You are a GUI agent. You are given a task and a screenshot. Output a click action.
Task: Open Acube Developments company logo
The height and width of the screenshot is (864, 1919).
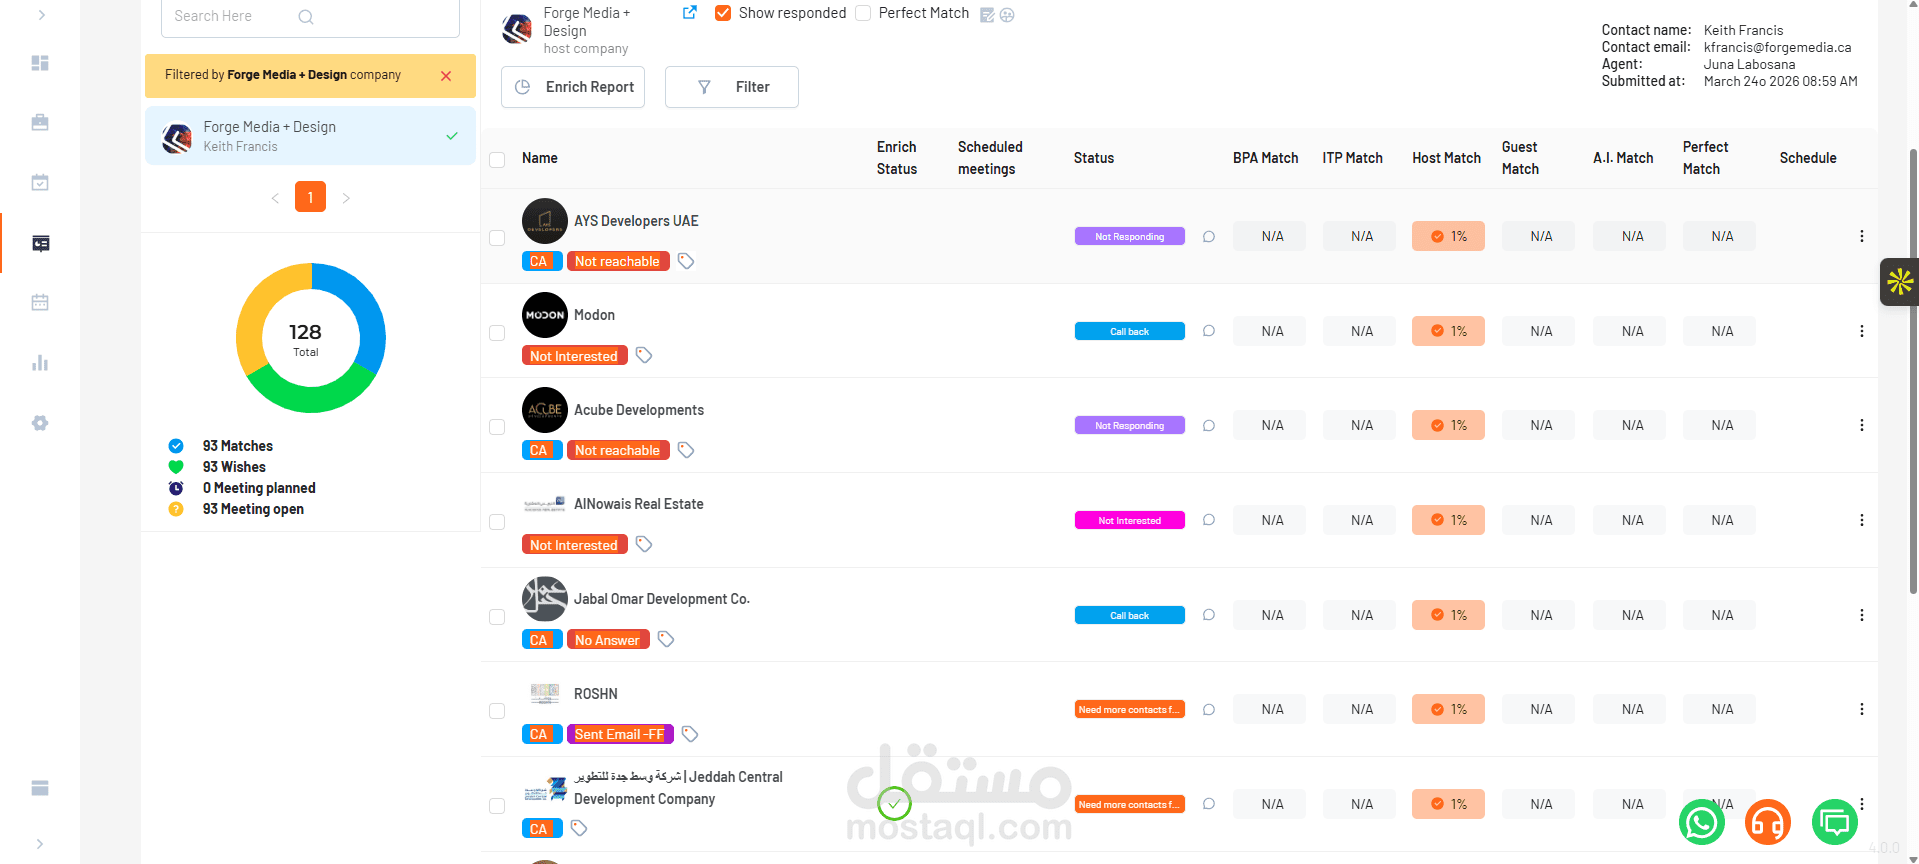pyautogui.click(x=545, y=410)
